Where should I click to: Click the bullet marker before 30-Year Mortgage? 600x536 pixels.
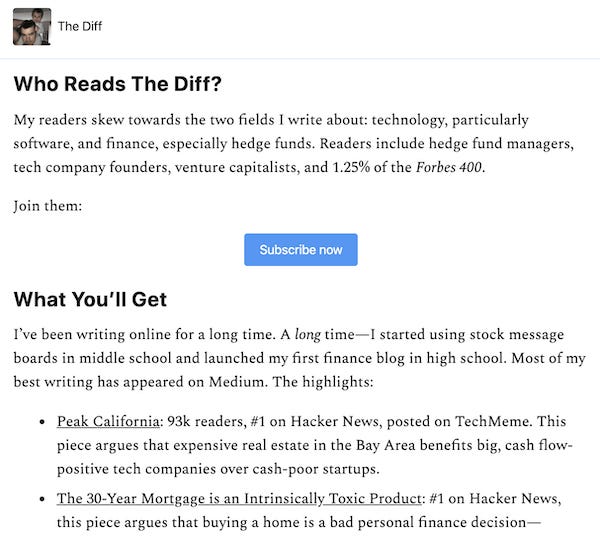(42, 499)
